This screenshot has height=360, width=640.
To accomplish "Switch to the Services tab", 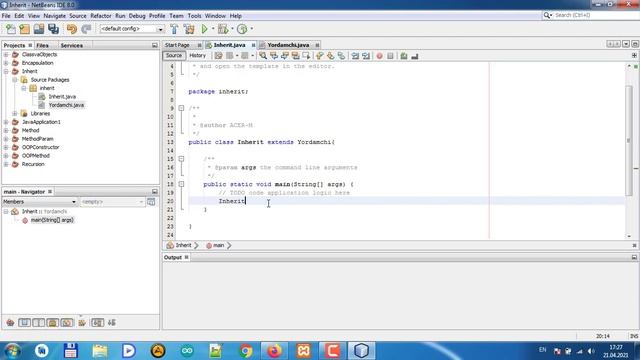I will (72, 45).
